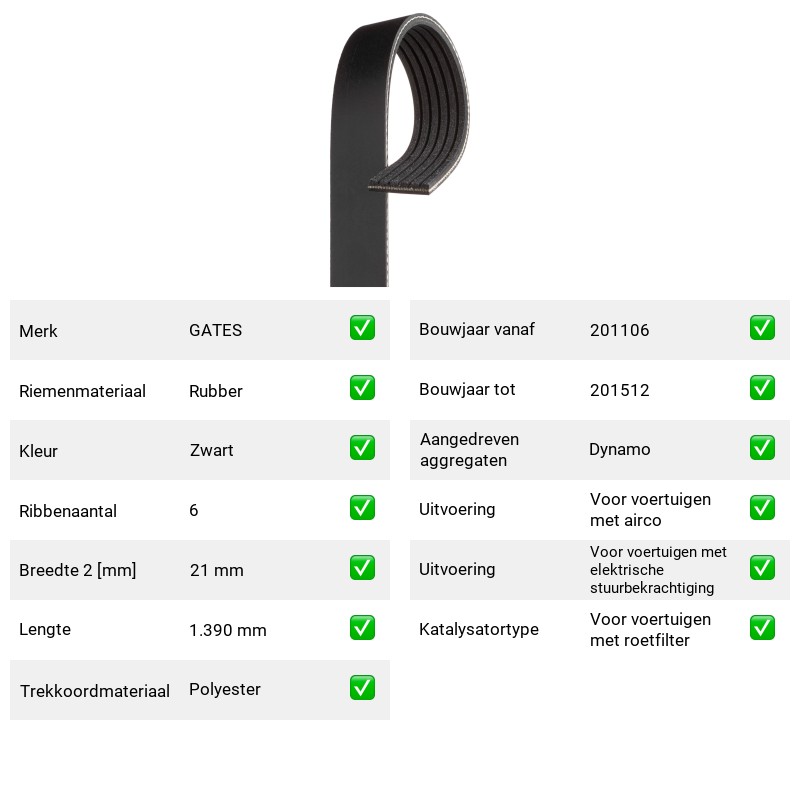The width and height of the screenshot is (800, 800).
Task: Select the Merk row label
Action: point(38,331)
